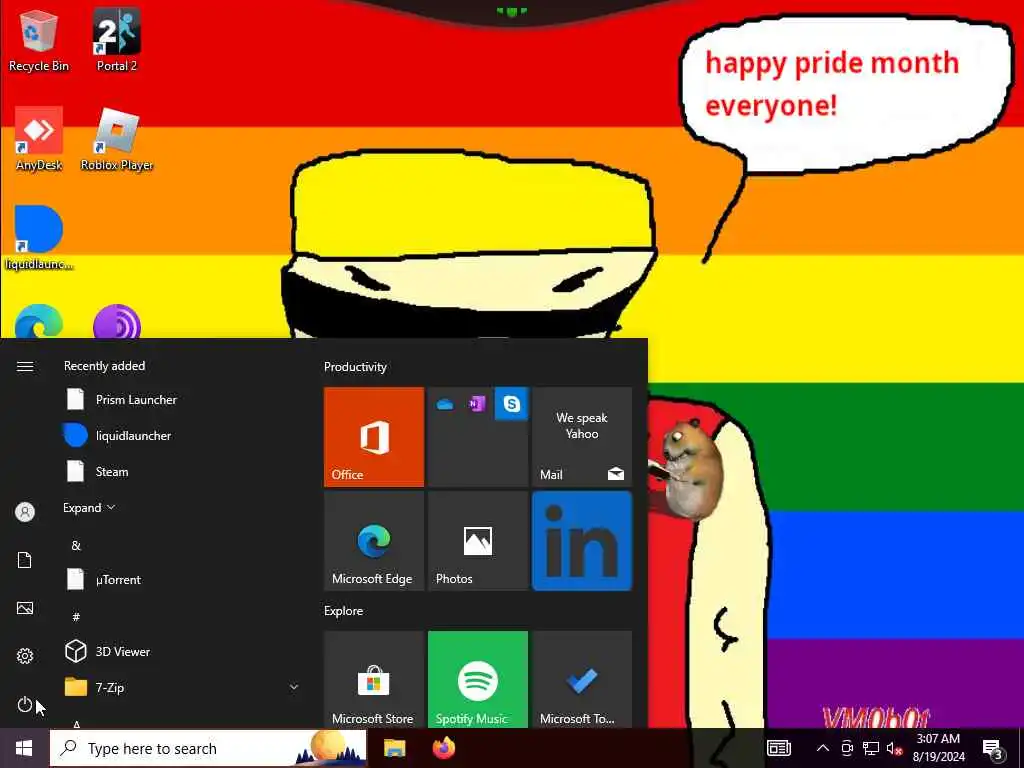The image size is (1024, 768).
Task: Open the Pictures icon in Start sidebar
Action: tap(25, 608)
